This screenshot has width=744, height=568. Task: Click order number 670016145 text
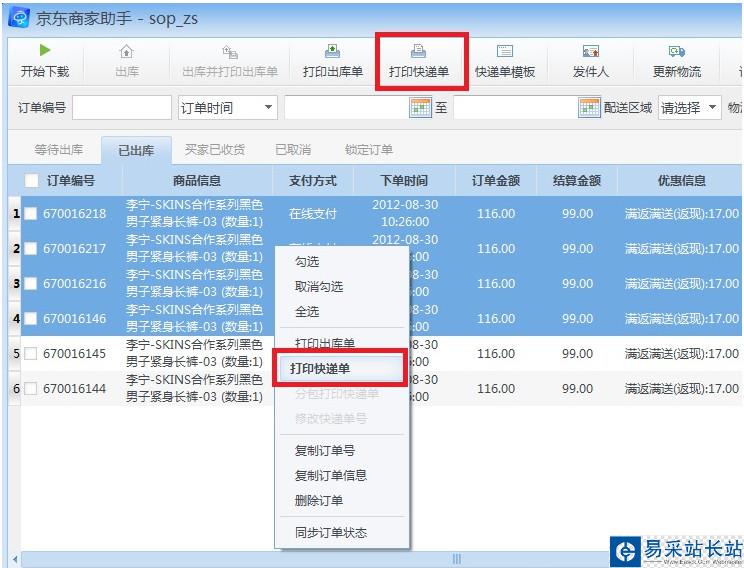(74, 354)
